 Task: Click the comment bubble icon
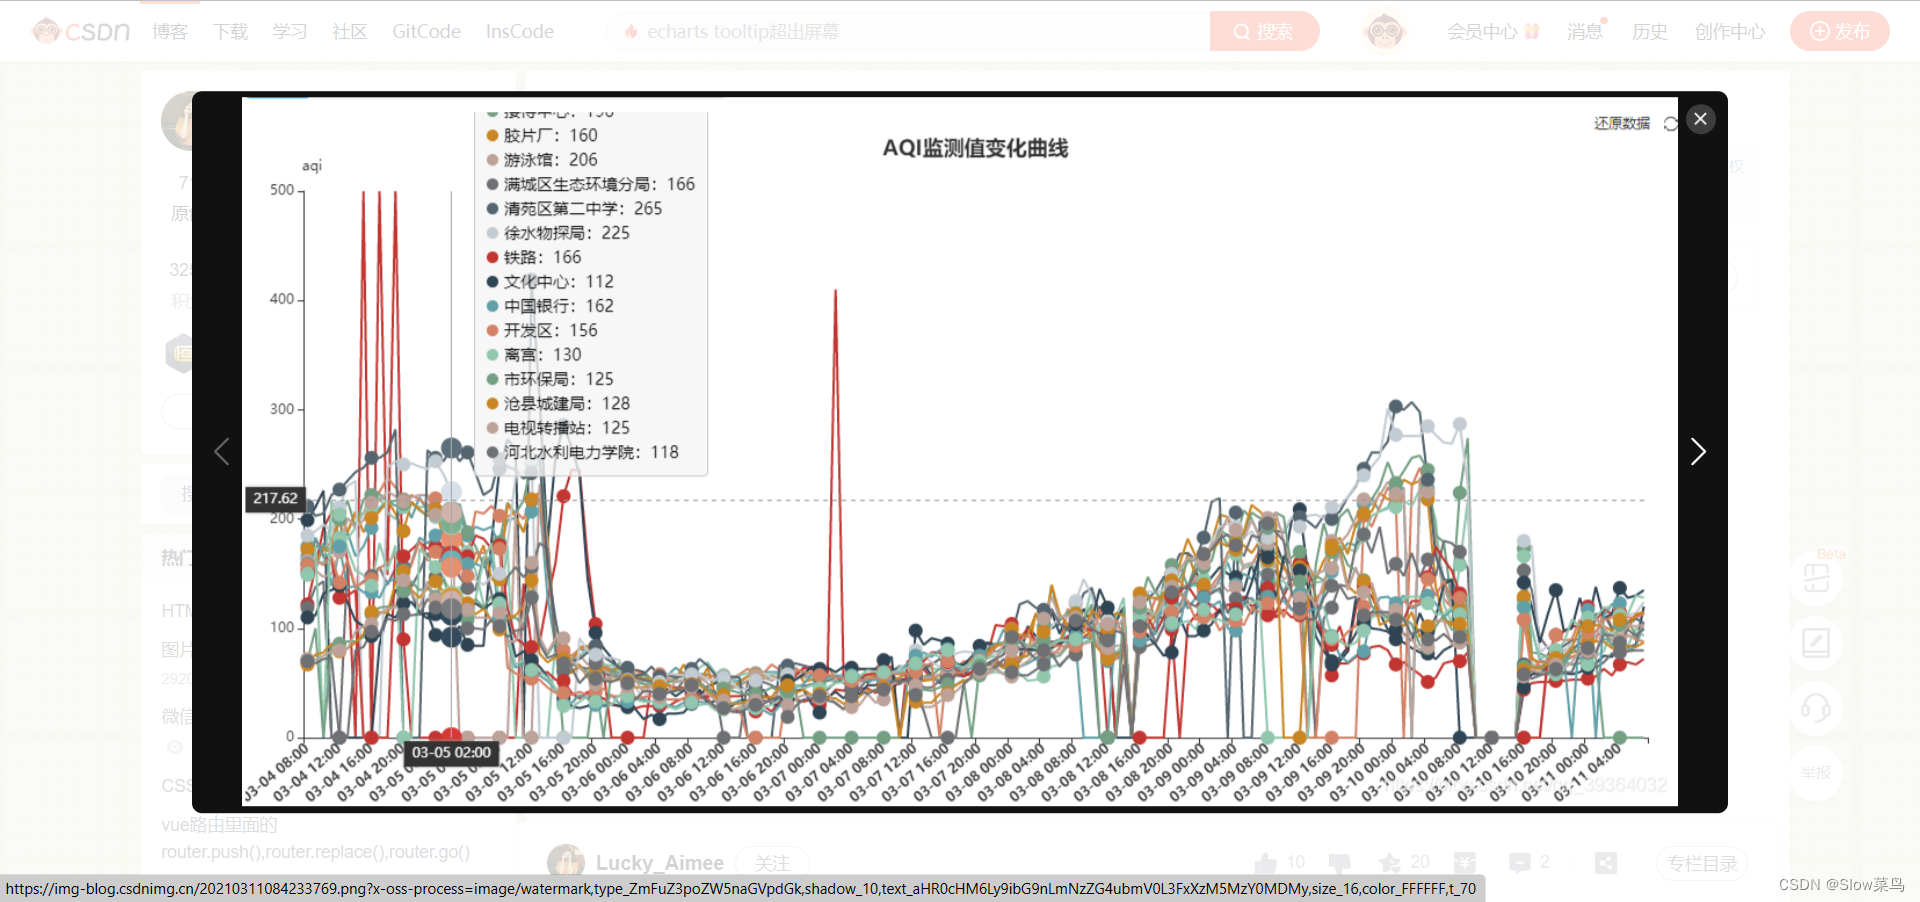click(1520, 862)
